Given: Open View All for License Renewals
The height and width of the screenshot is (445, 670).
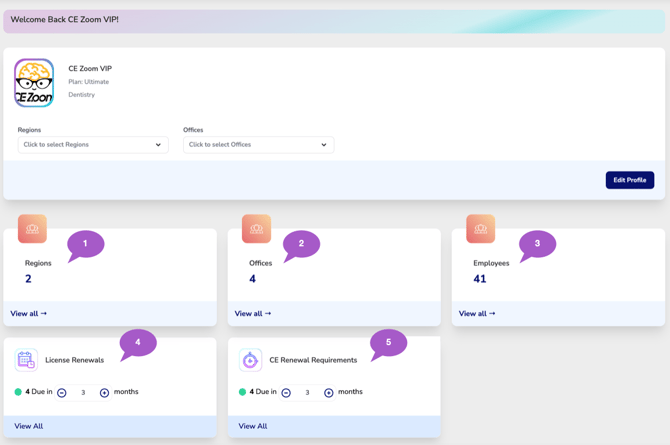Looking at the screenshot, I should coord(29,426).
